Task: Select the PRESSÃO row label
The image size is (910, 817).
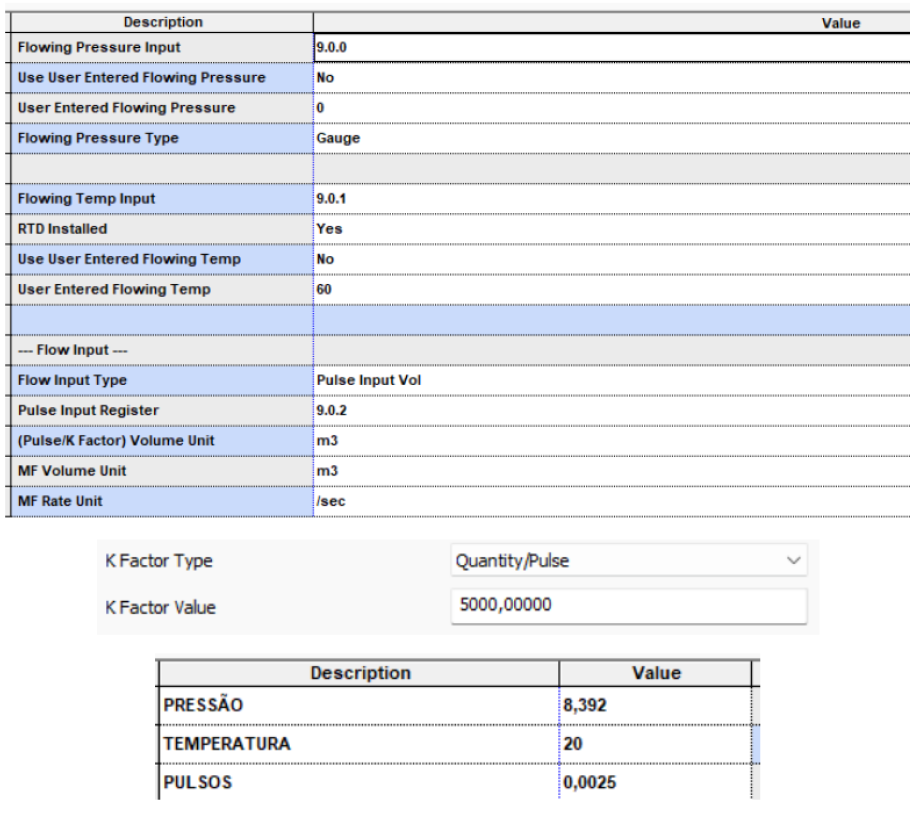Action: 203,705
